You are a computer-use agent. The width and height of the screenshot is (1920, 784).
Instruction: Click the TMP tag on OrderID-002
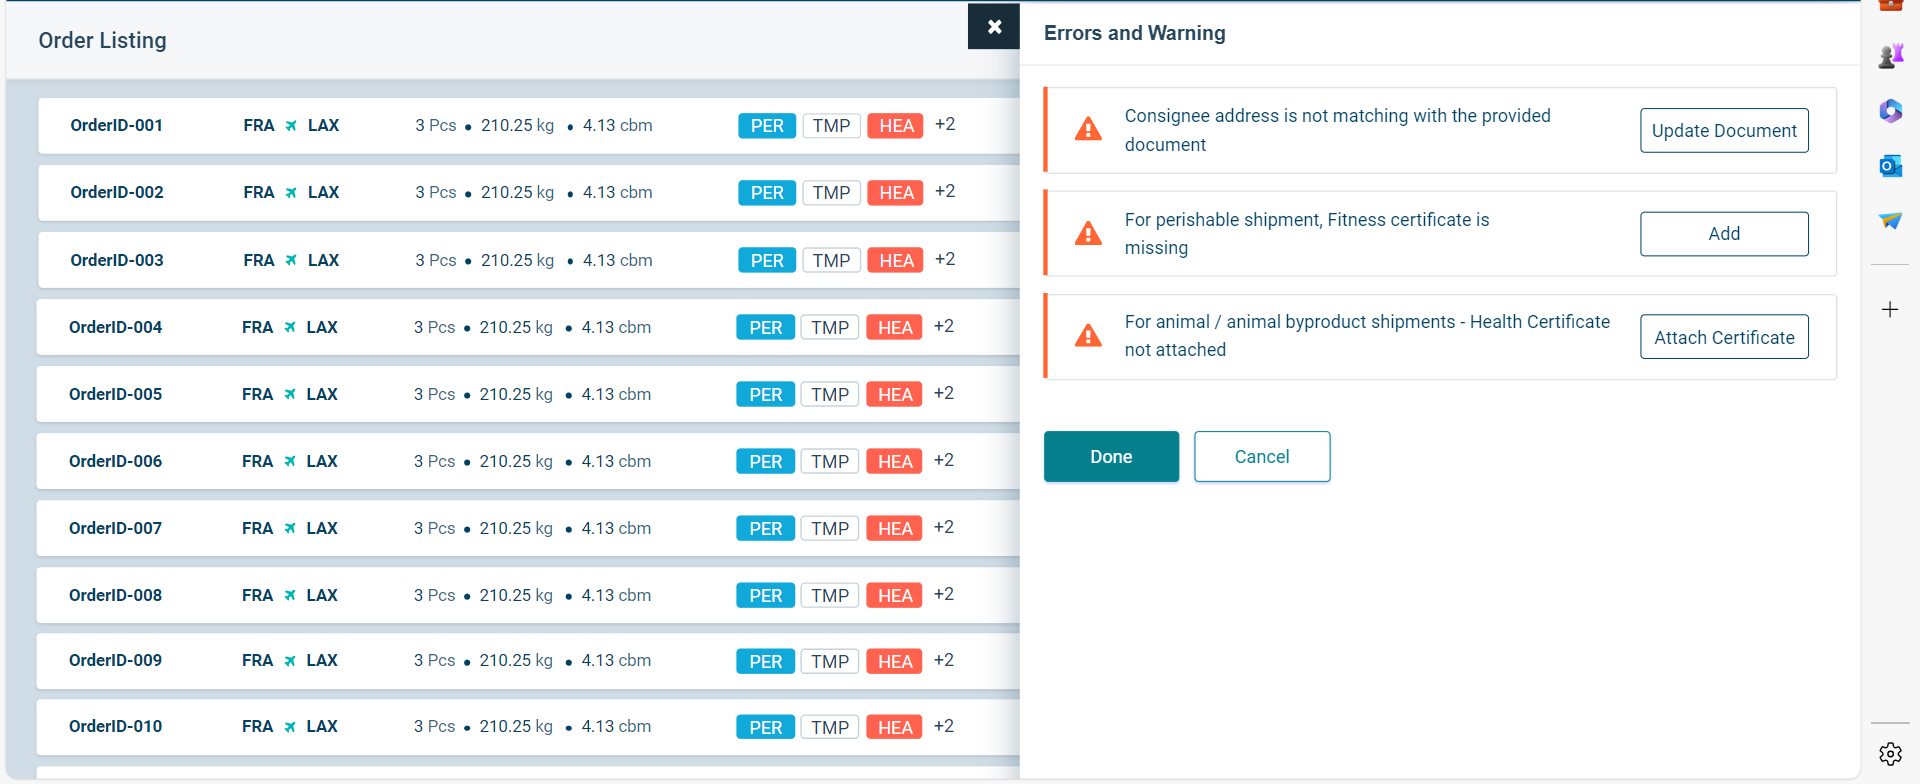pos(831,193)
